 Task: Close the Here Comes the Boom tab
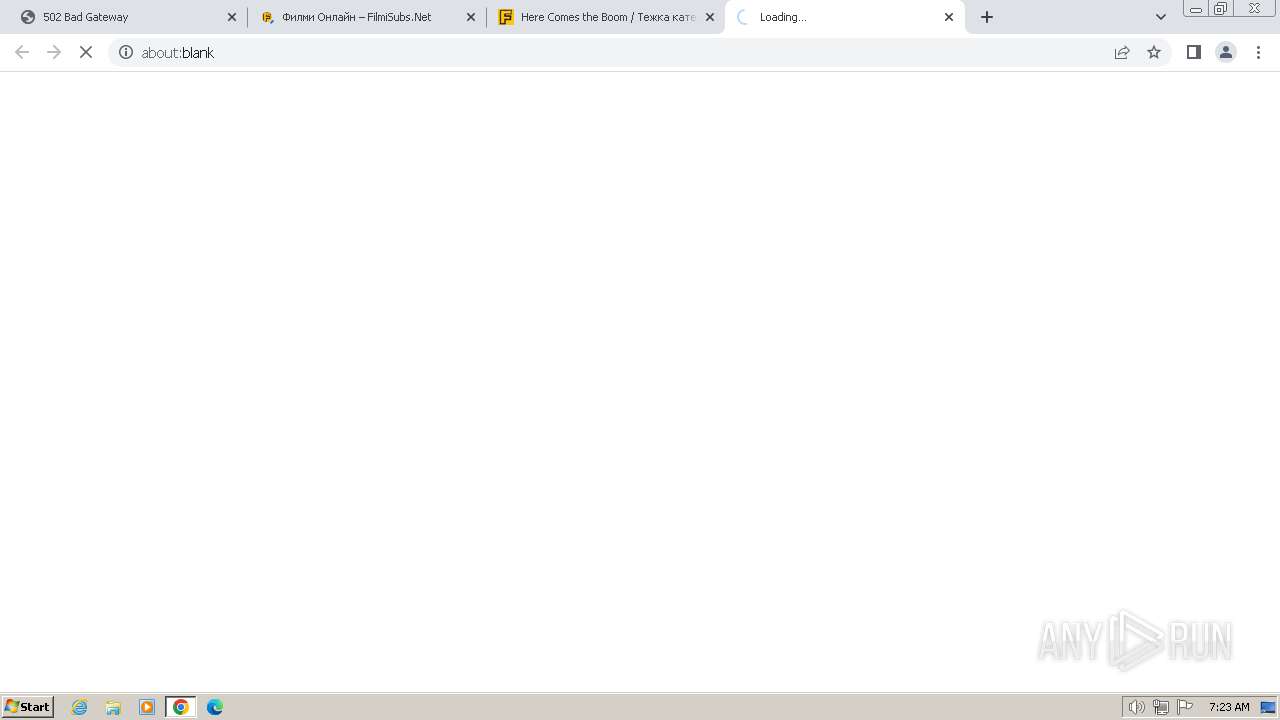(710, 17)
